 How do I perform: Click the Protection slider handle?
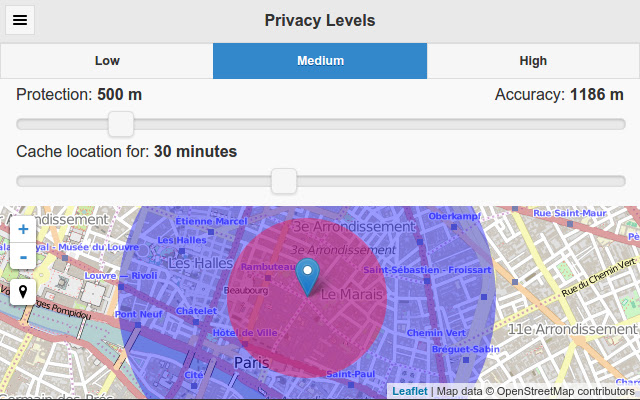(121, 124)
